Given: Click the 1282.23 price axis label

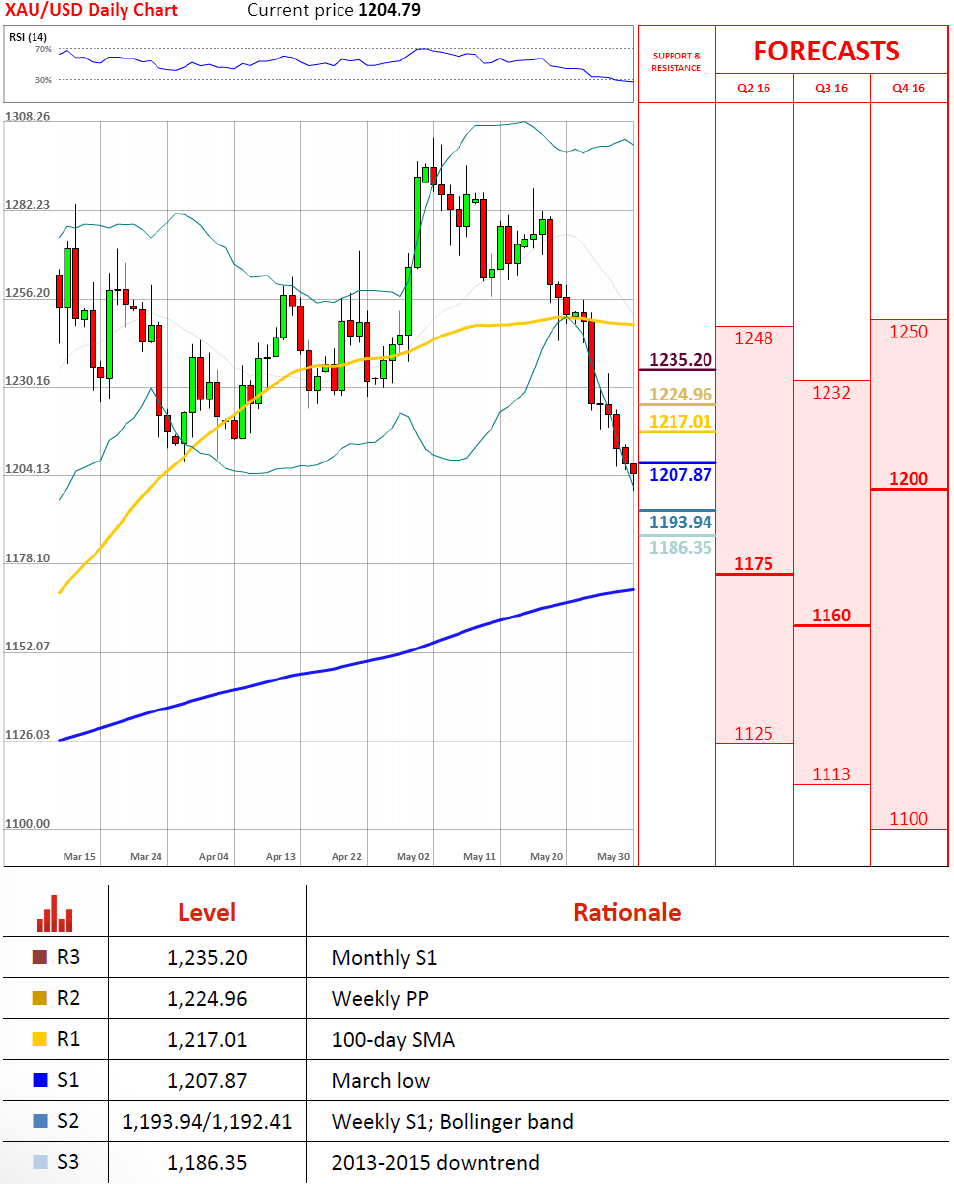Looking at the screenshot, I should (27, 205).
